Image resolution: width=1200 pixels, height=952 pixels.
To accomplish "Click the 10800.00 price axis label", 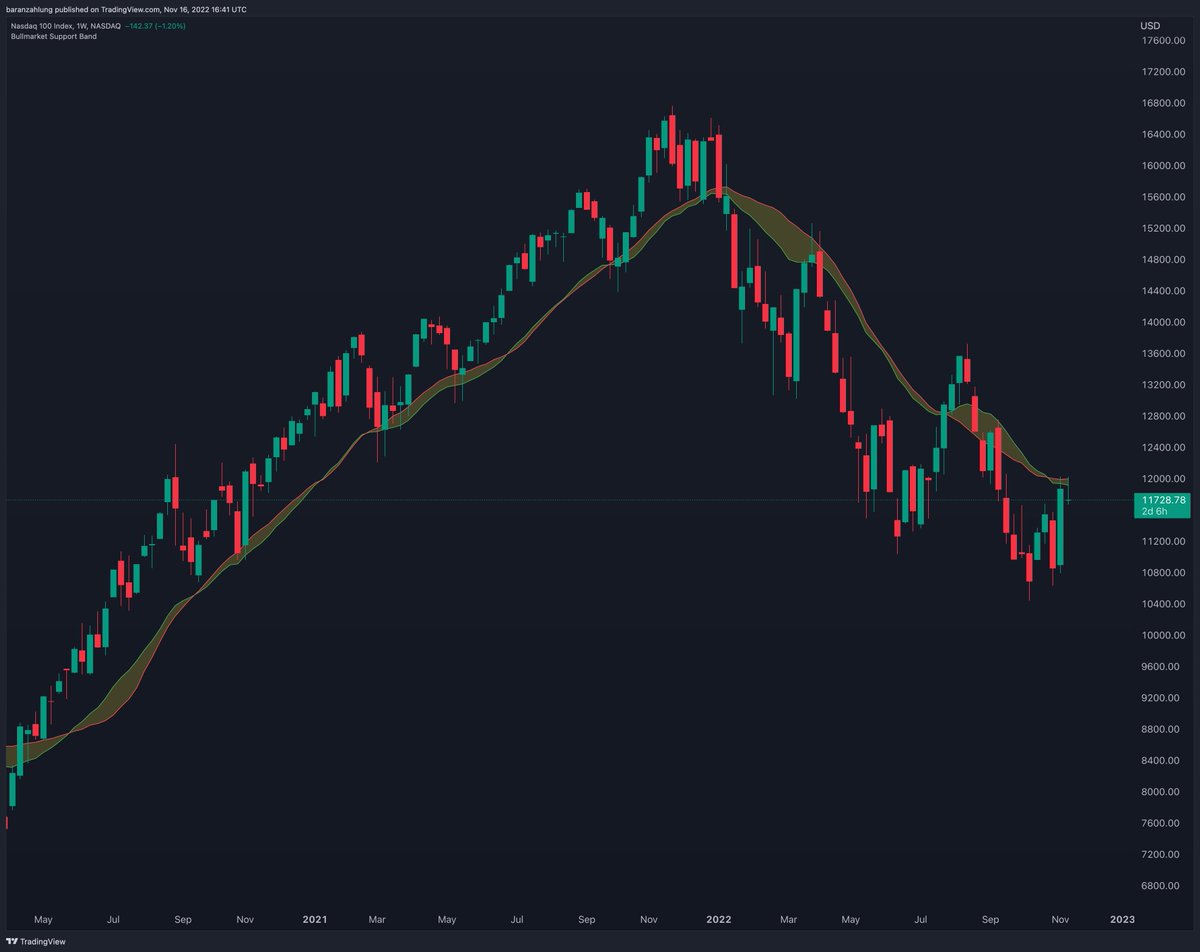I will (x=1165, y=573).
